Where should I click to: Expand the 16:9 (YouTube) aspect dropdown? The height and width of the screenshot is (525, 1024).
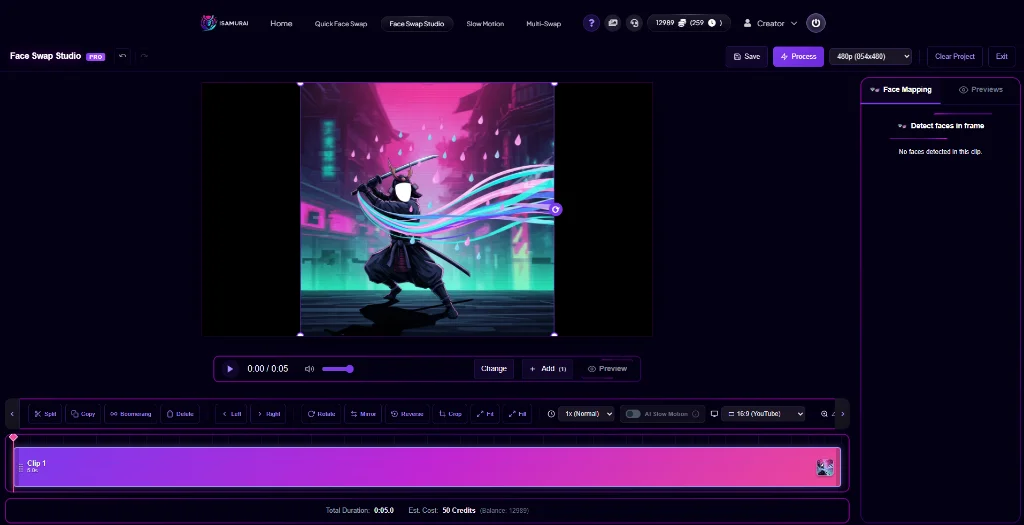pyautogui.click(x=764, y=413)
